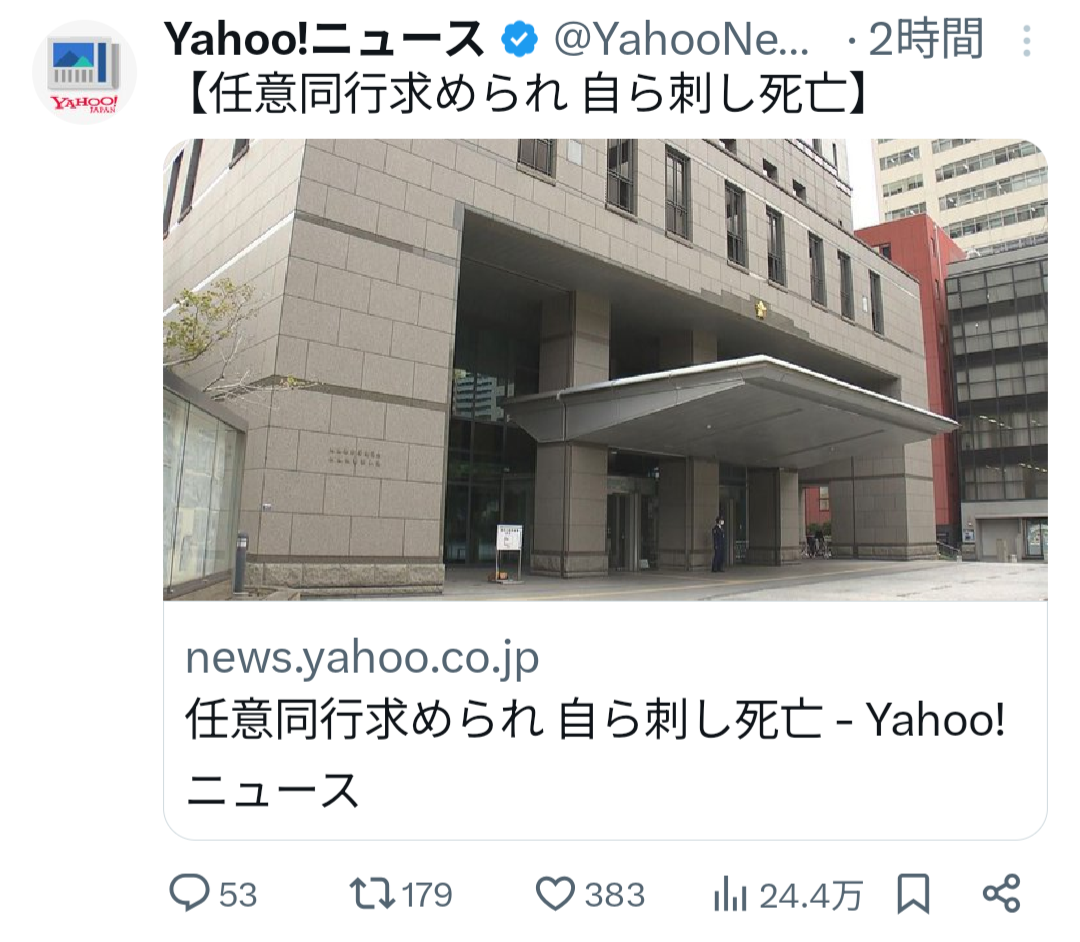The height and width of the screenshot is (942, 1080).
Task: Open the building photo in link card
Action: point(605,370)
